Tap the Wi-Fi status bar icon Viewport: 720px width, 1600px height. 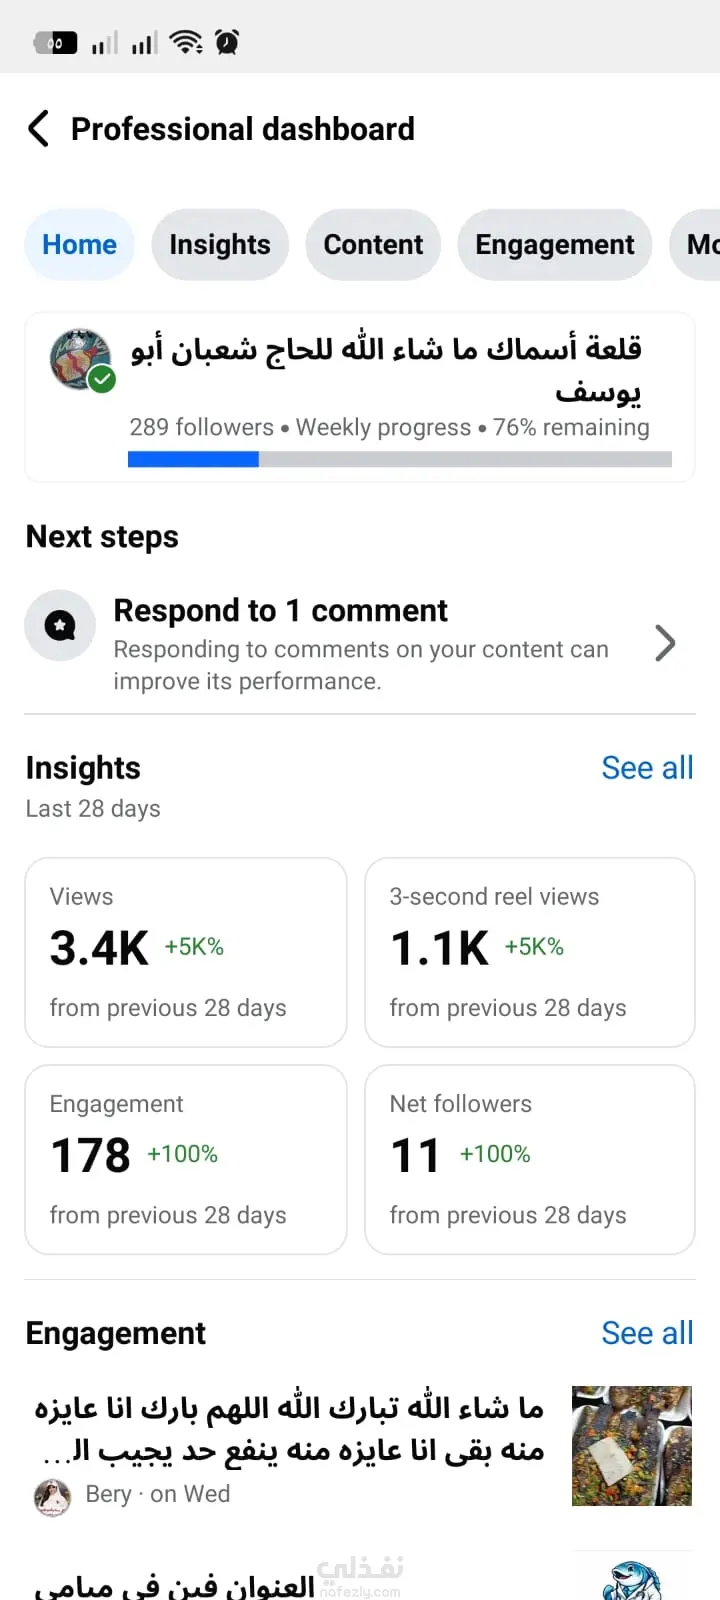(x=186, y=42)
